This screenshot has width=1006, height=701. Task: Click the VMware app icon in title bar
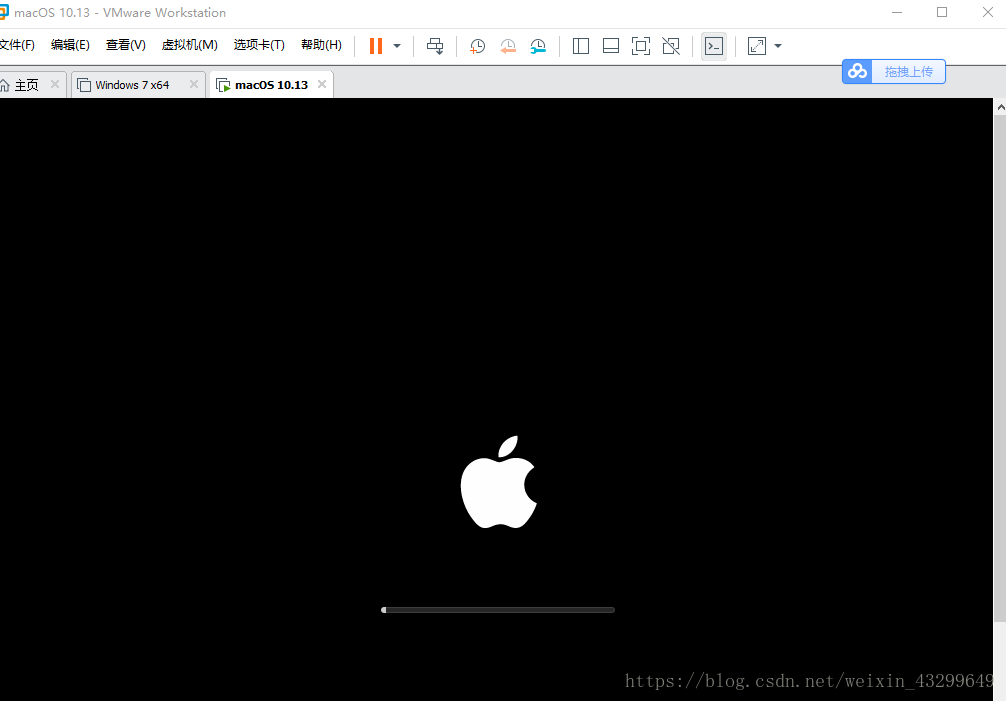click(3, 12)
